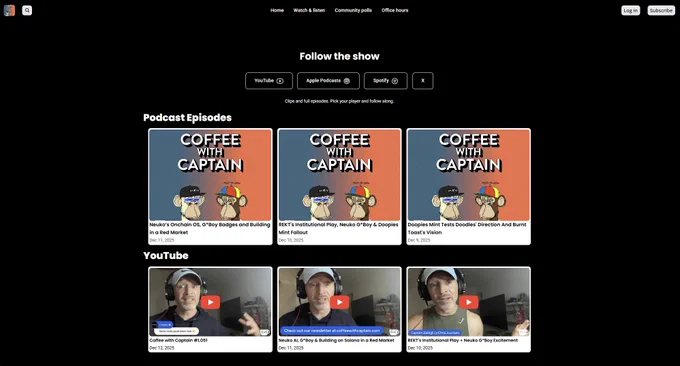
Task: Open episode title 'Neuko's Onchain OS, G*Boy Badges'
Action: click(x=210, y=229)
